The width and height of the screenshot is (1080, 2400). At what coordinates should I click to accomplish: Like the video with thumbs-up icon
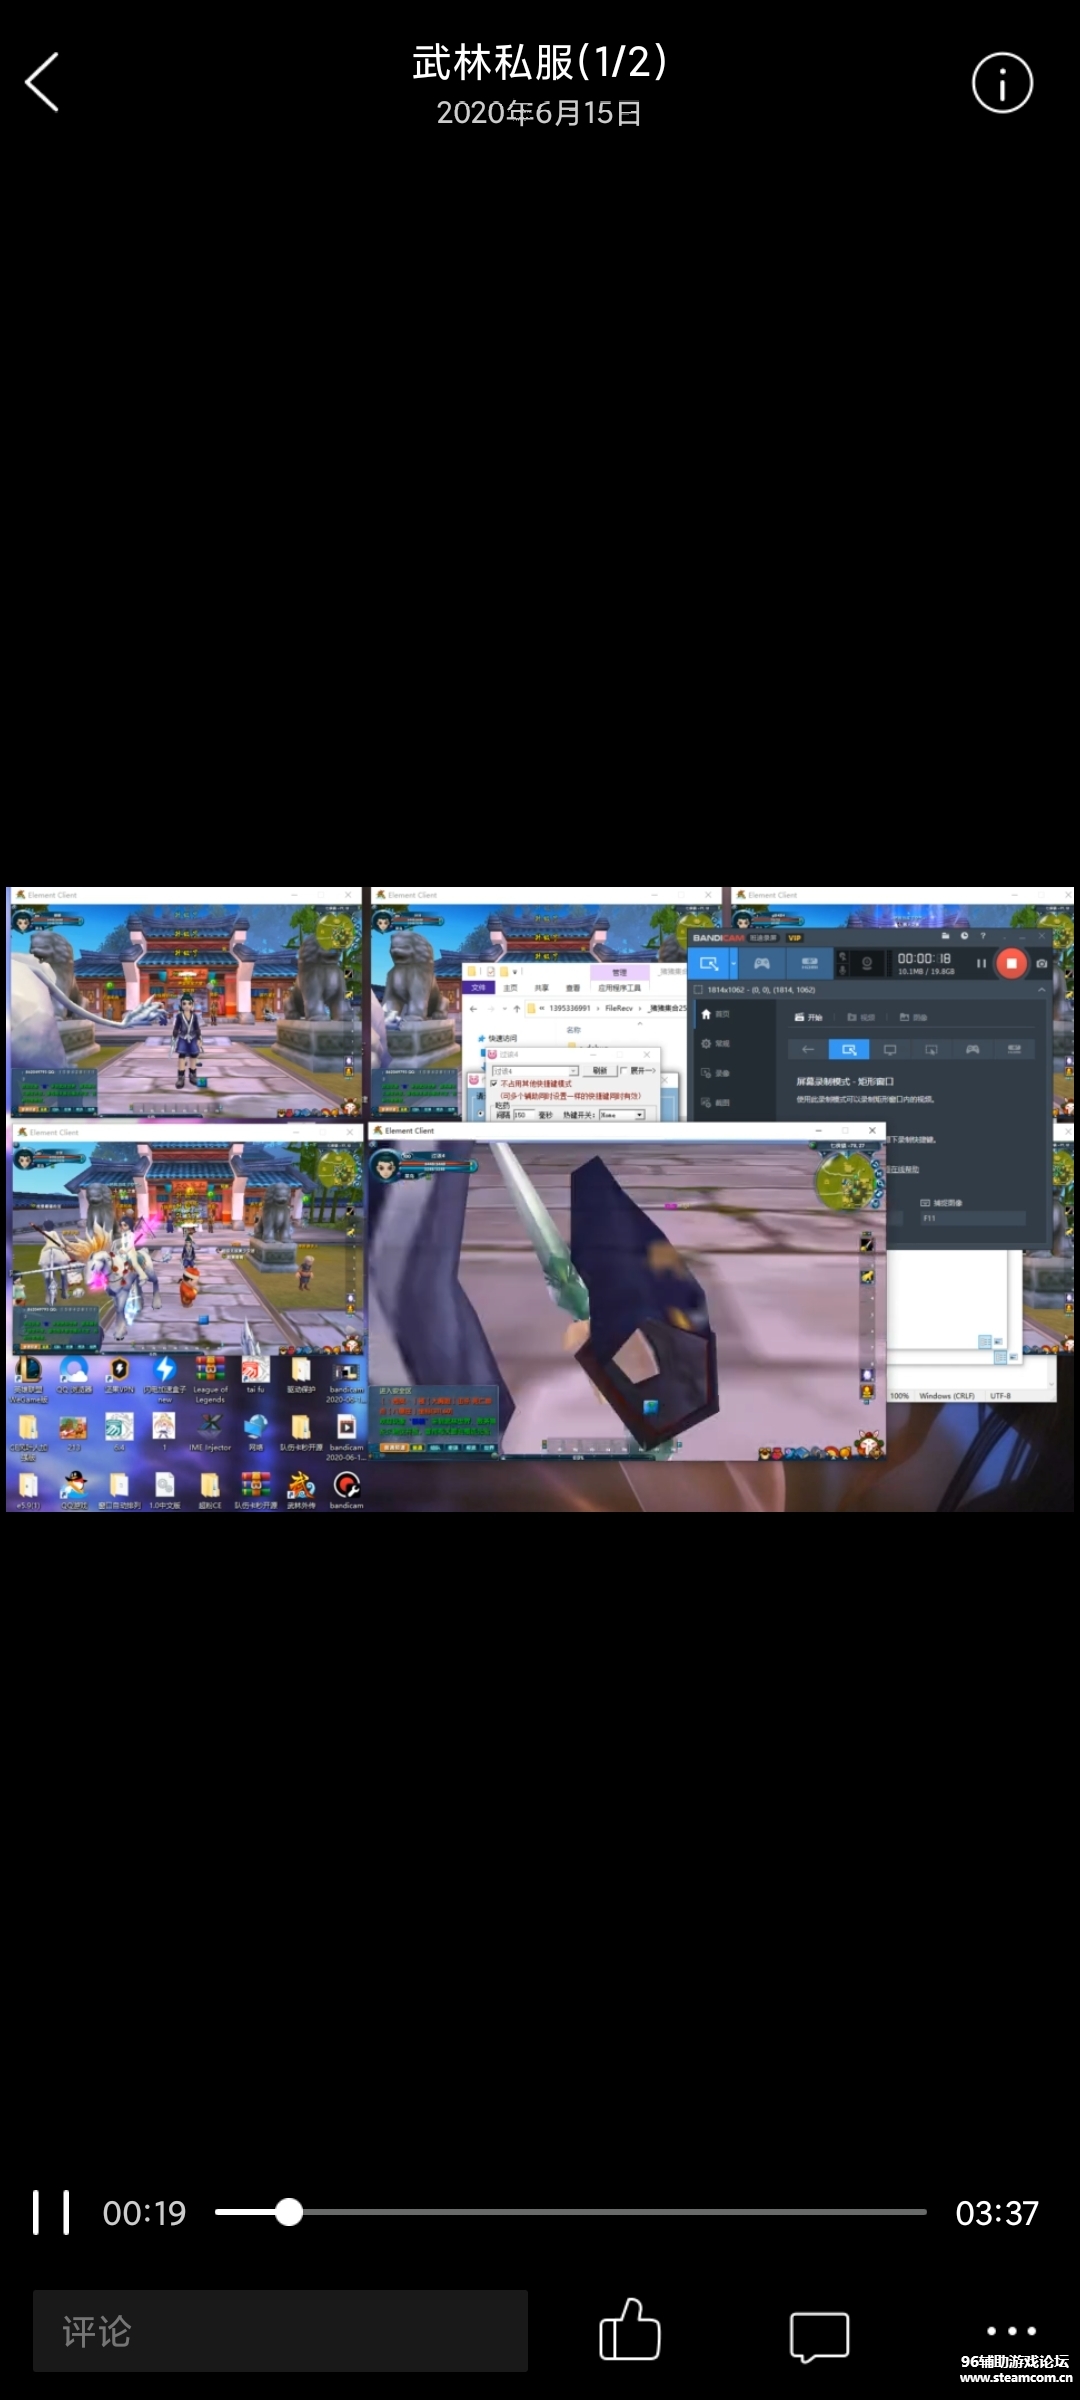629,2331
